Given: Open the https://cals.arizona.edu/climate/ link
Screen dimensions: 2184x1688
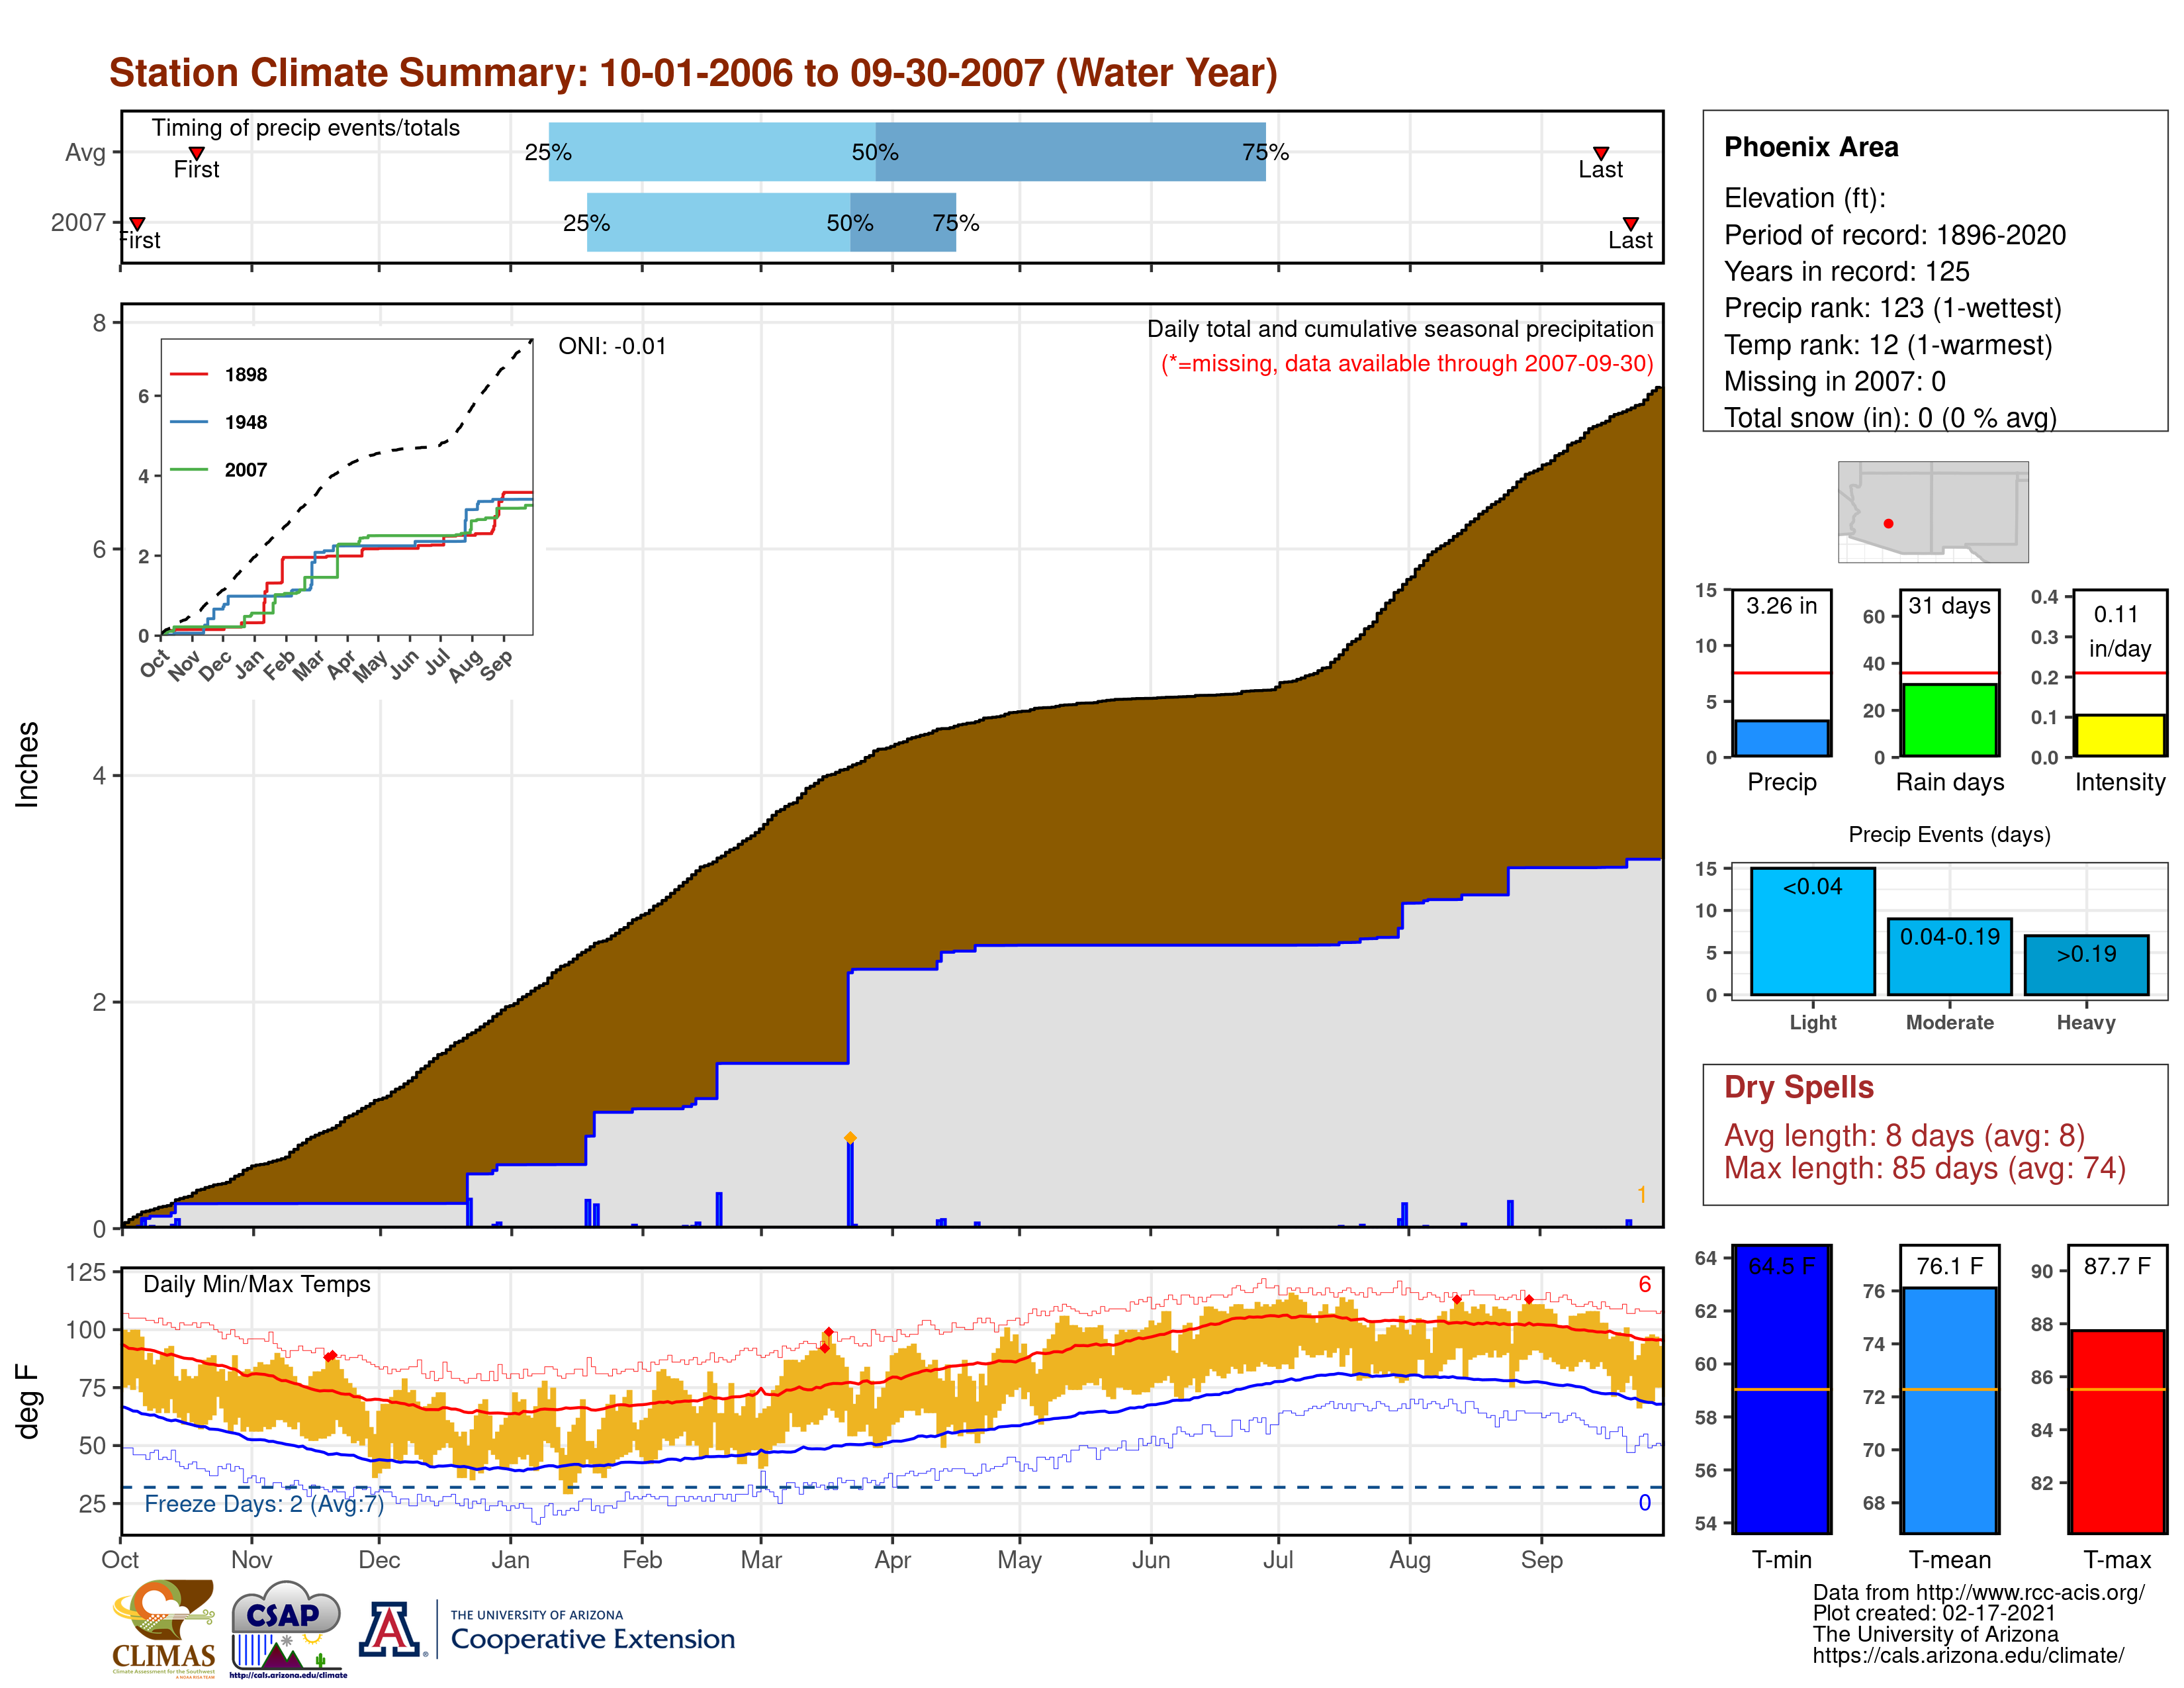Looking at the screenshot, I should [x=1968, y=1655].
